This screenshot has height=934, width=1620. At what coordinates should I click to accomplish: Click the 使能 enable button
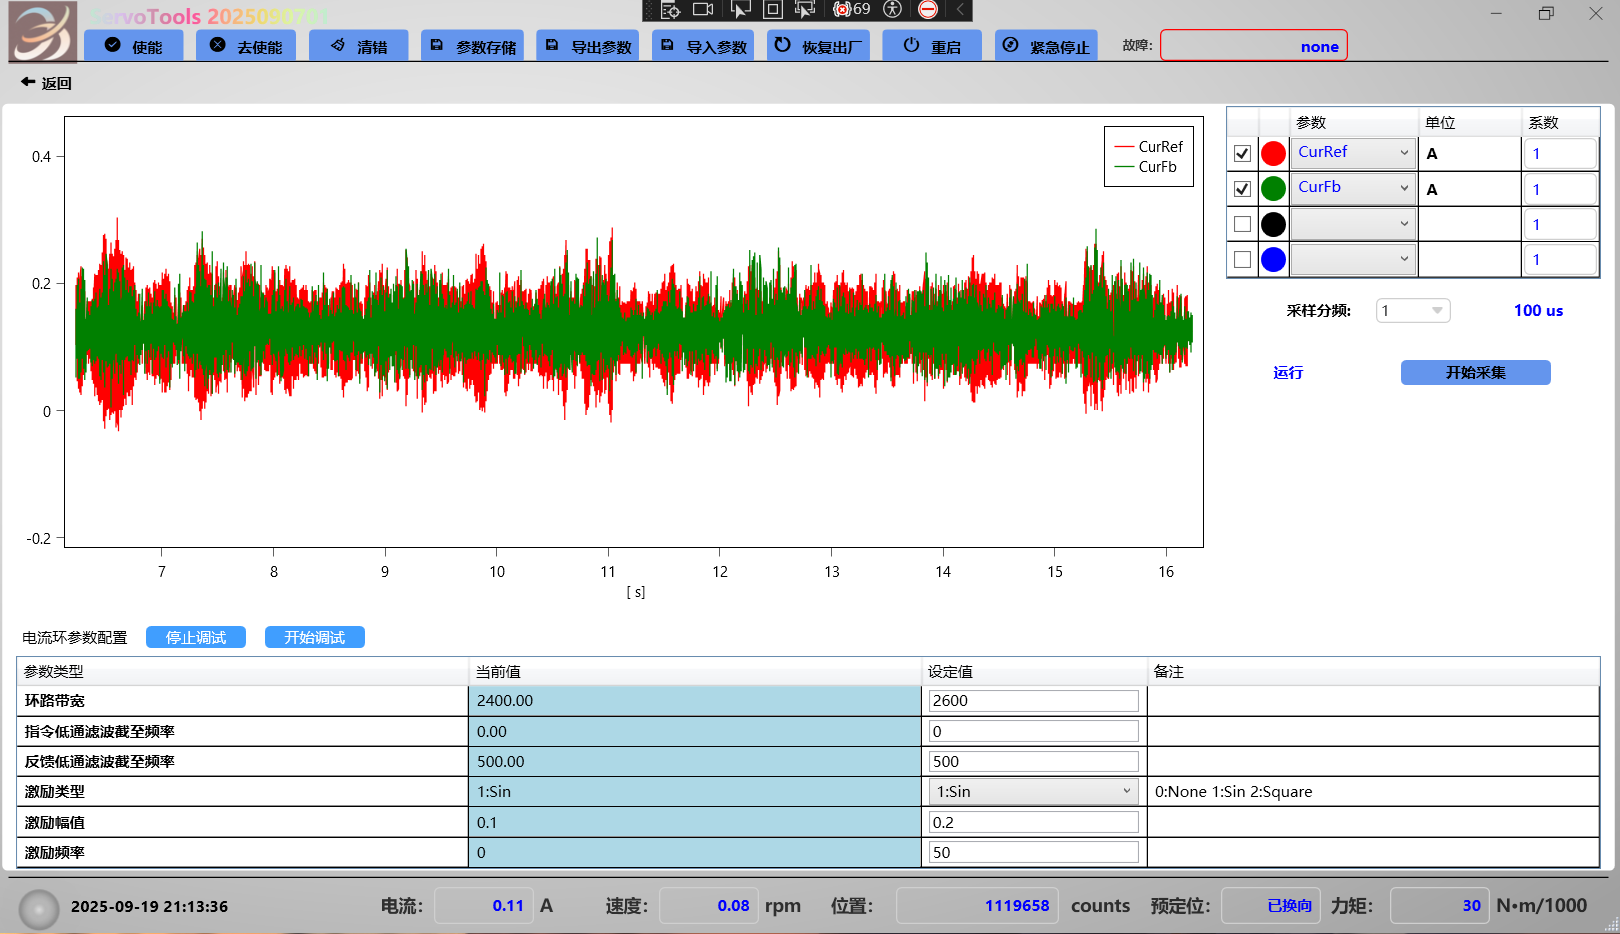[x=134, y=46]
